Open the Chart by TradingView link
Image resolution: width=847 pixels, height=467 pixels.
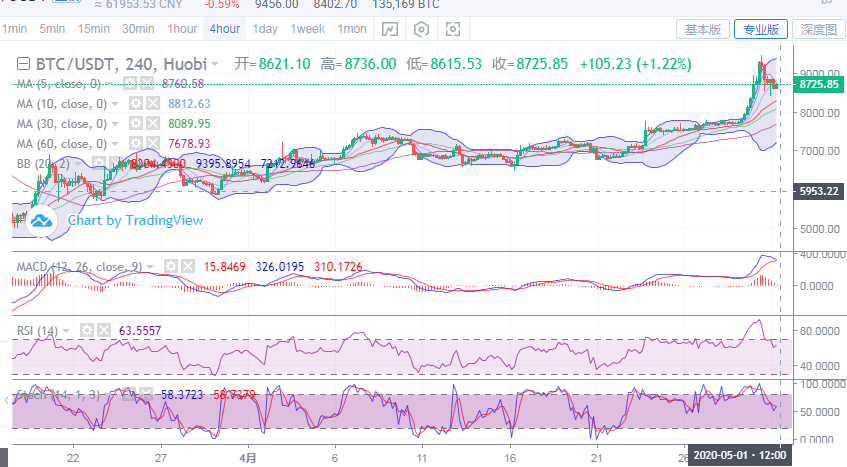(x=135, y=220)
